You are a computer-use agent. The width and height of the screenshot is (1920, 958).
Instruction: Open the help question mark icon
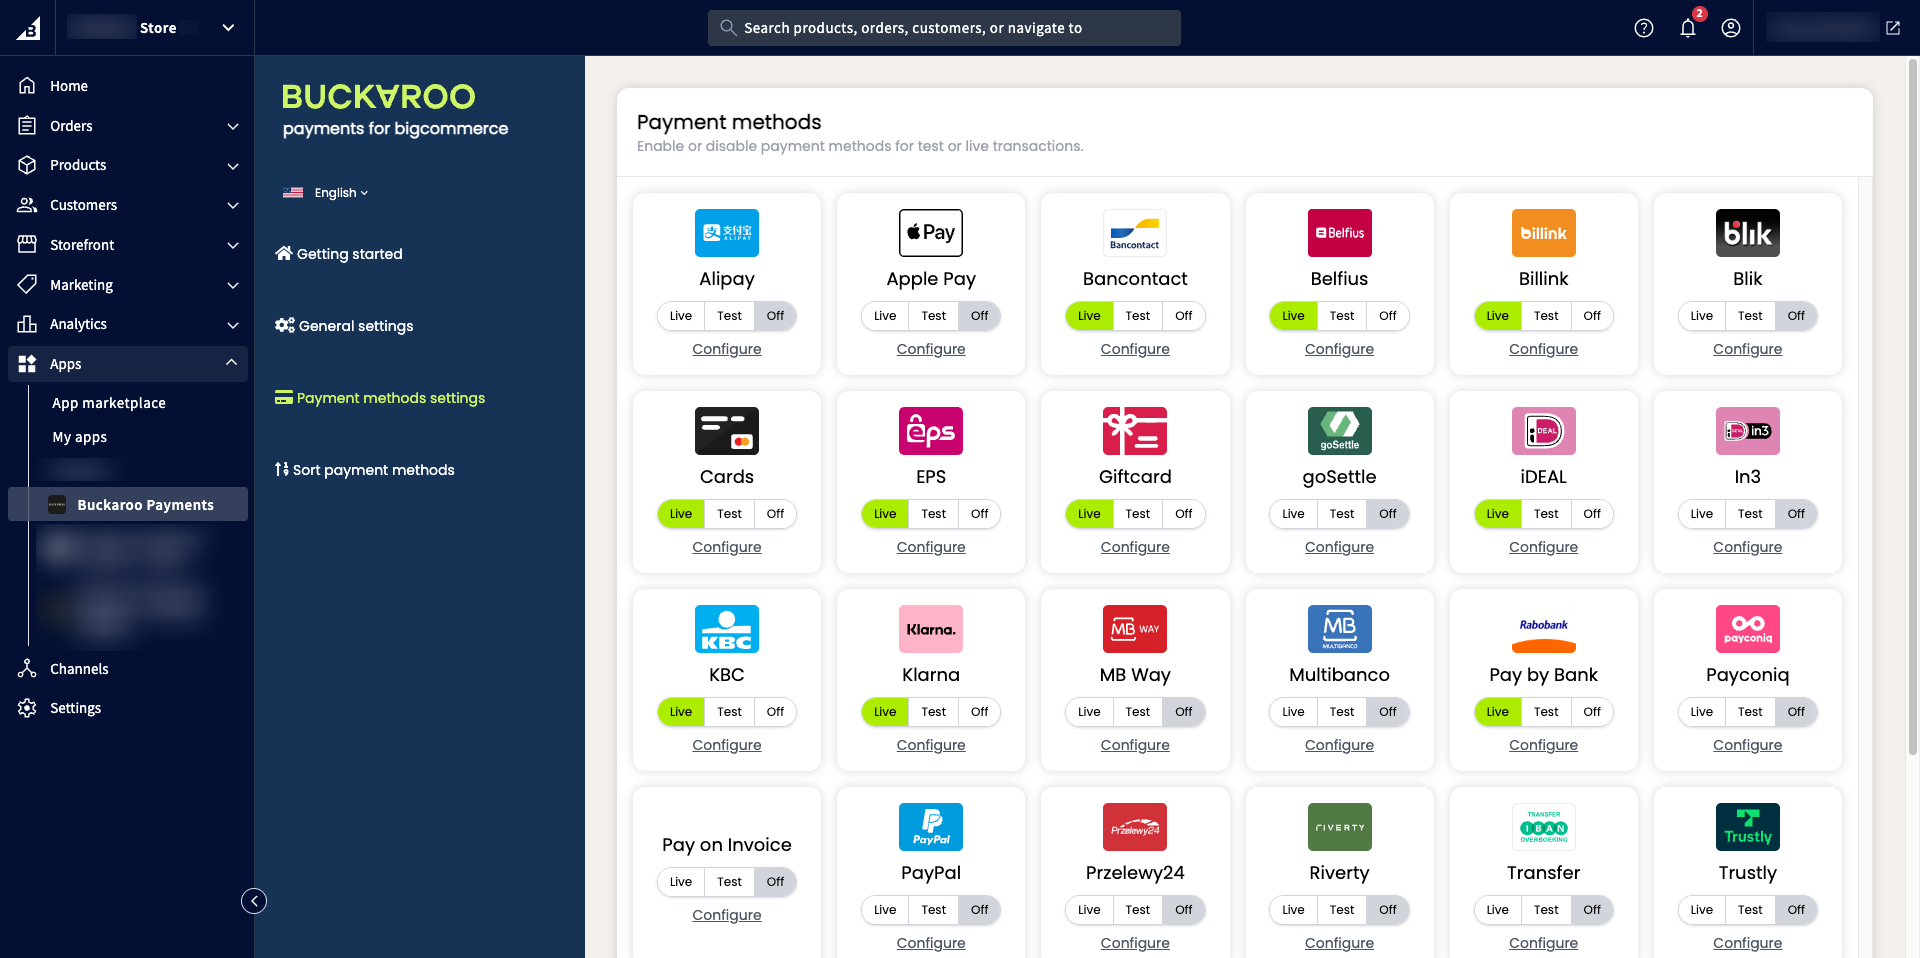(1644, 28)
